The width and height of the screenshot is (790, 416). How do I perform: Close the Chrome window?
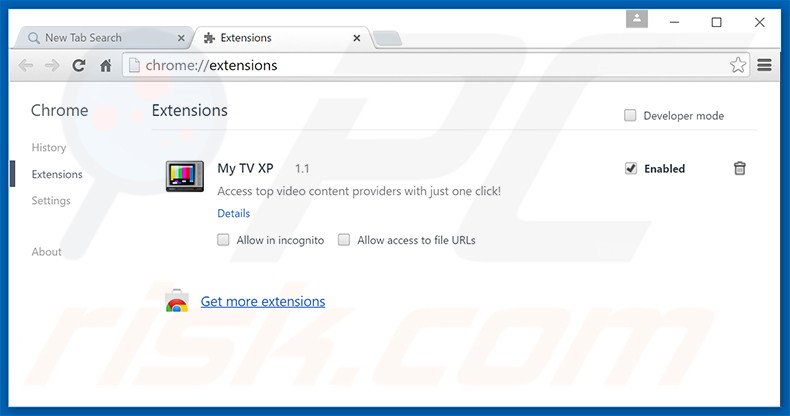click(760, 22)
